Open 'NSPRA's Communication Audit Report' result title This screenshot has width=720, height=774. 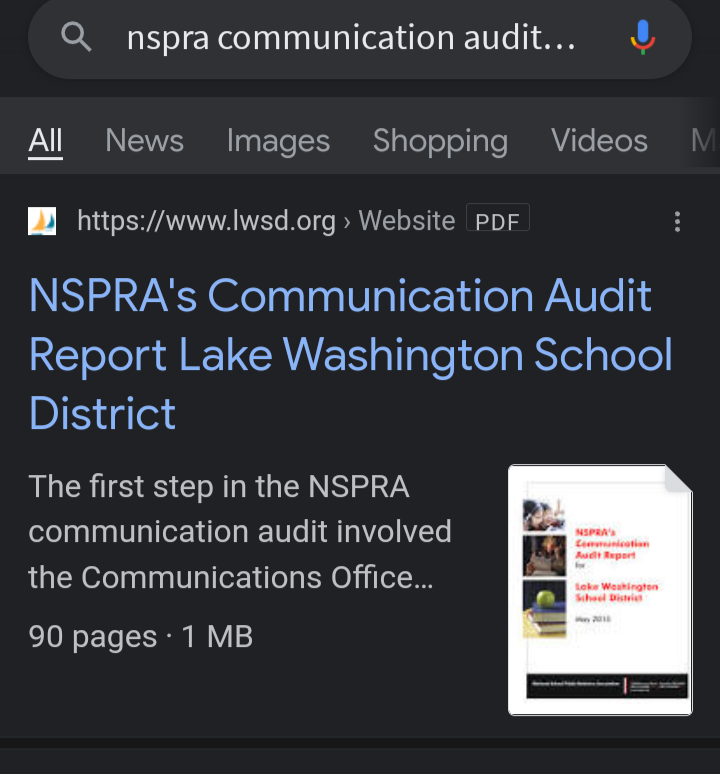(x=350, y=354)
